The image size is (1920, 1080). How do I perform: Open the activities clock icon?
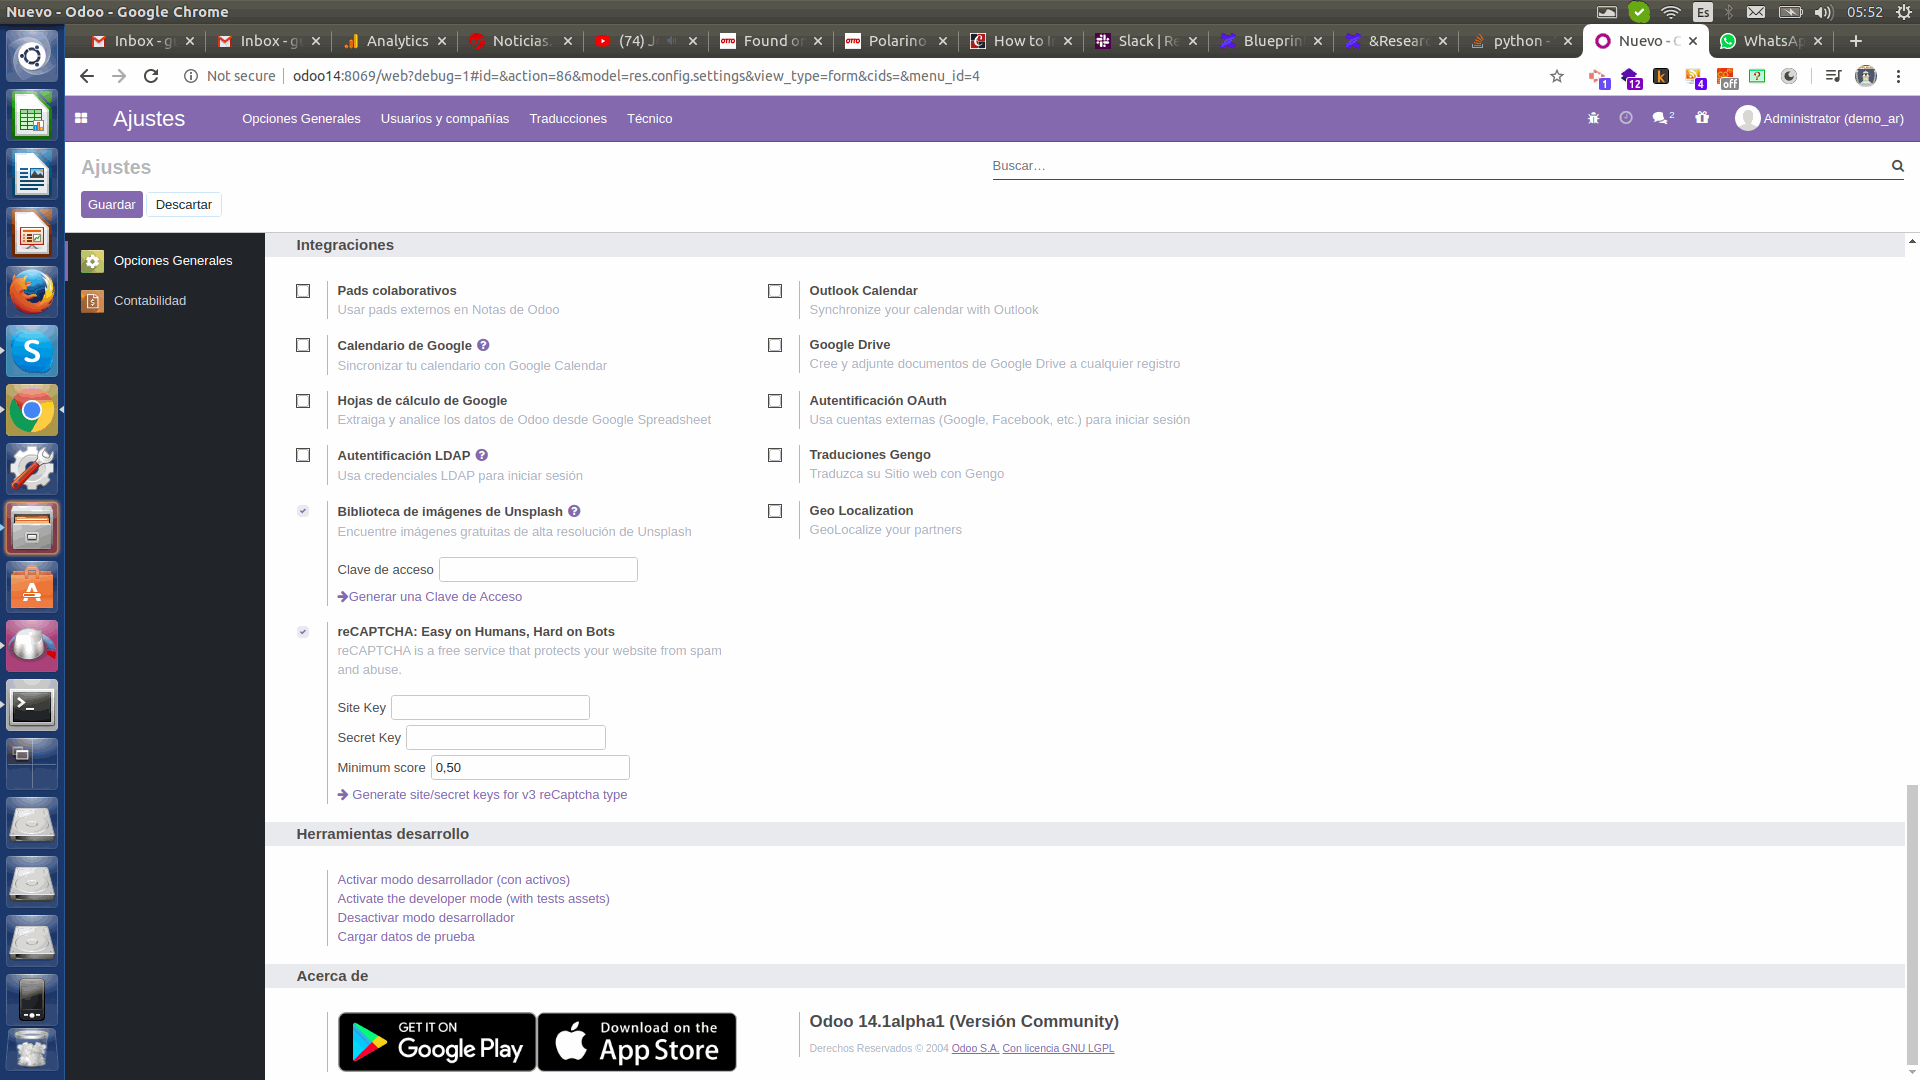pos(1626,118)
